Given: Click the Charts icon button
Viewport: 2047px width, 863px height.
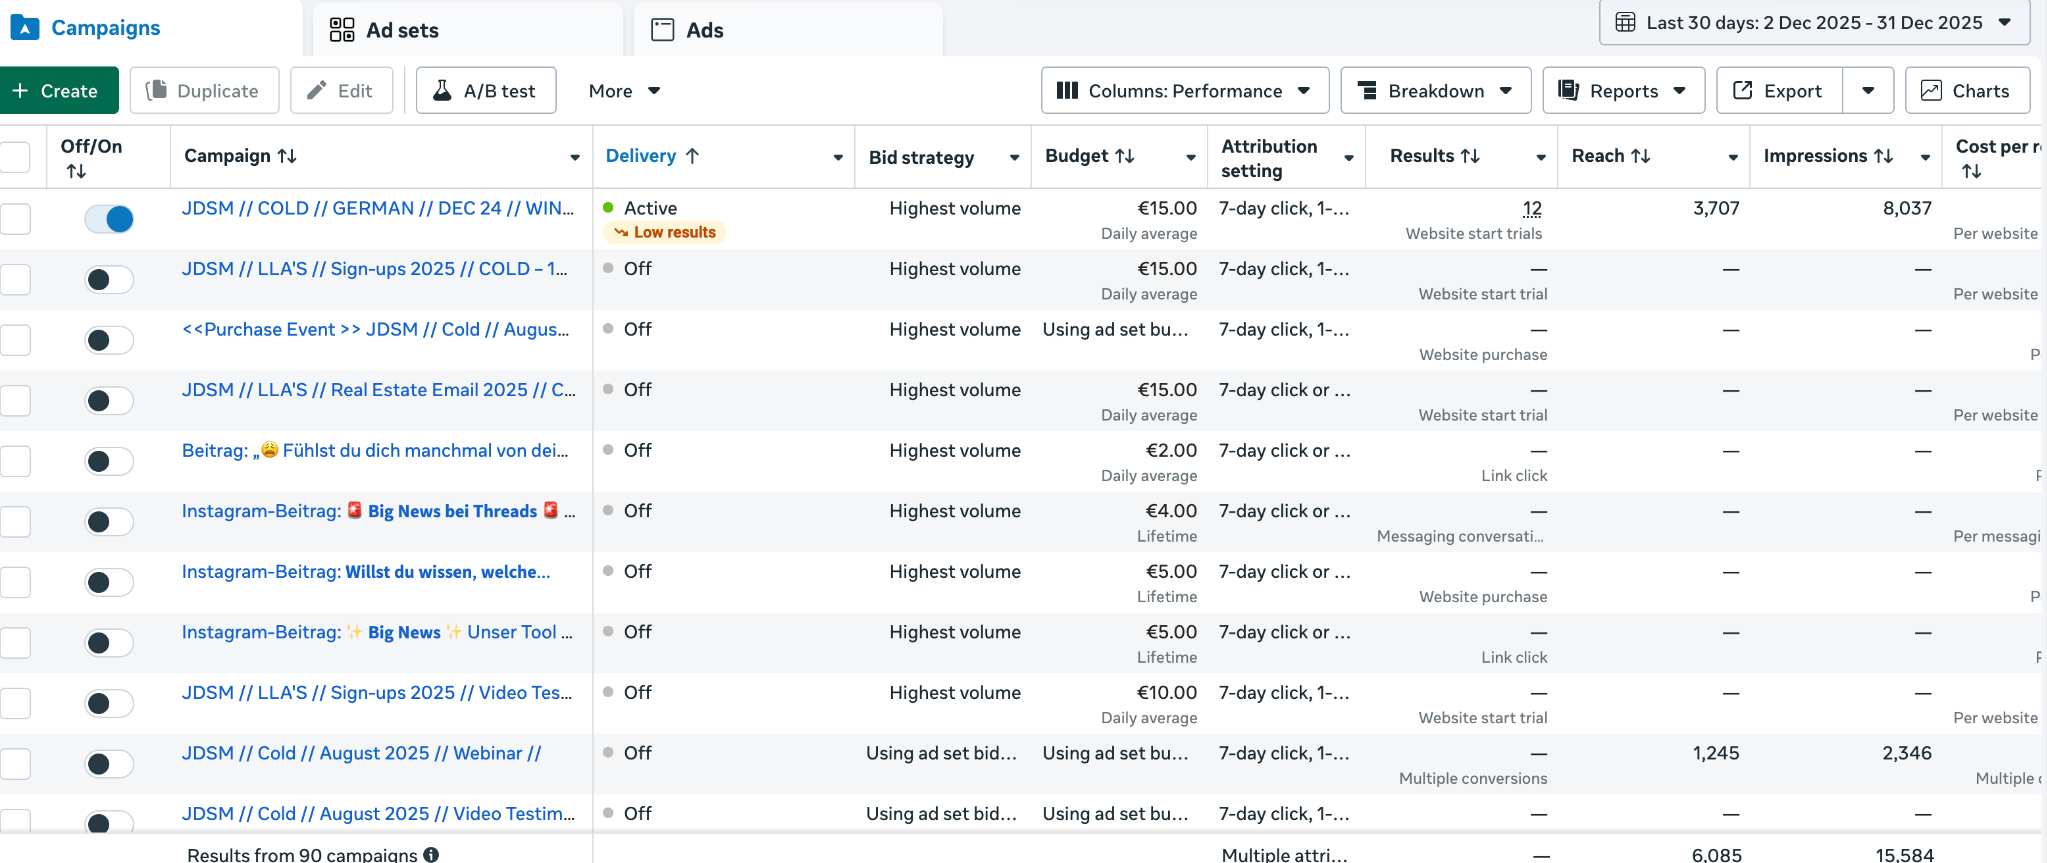Looking at the screenshot, I should pos(1932,91).
